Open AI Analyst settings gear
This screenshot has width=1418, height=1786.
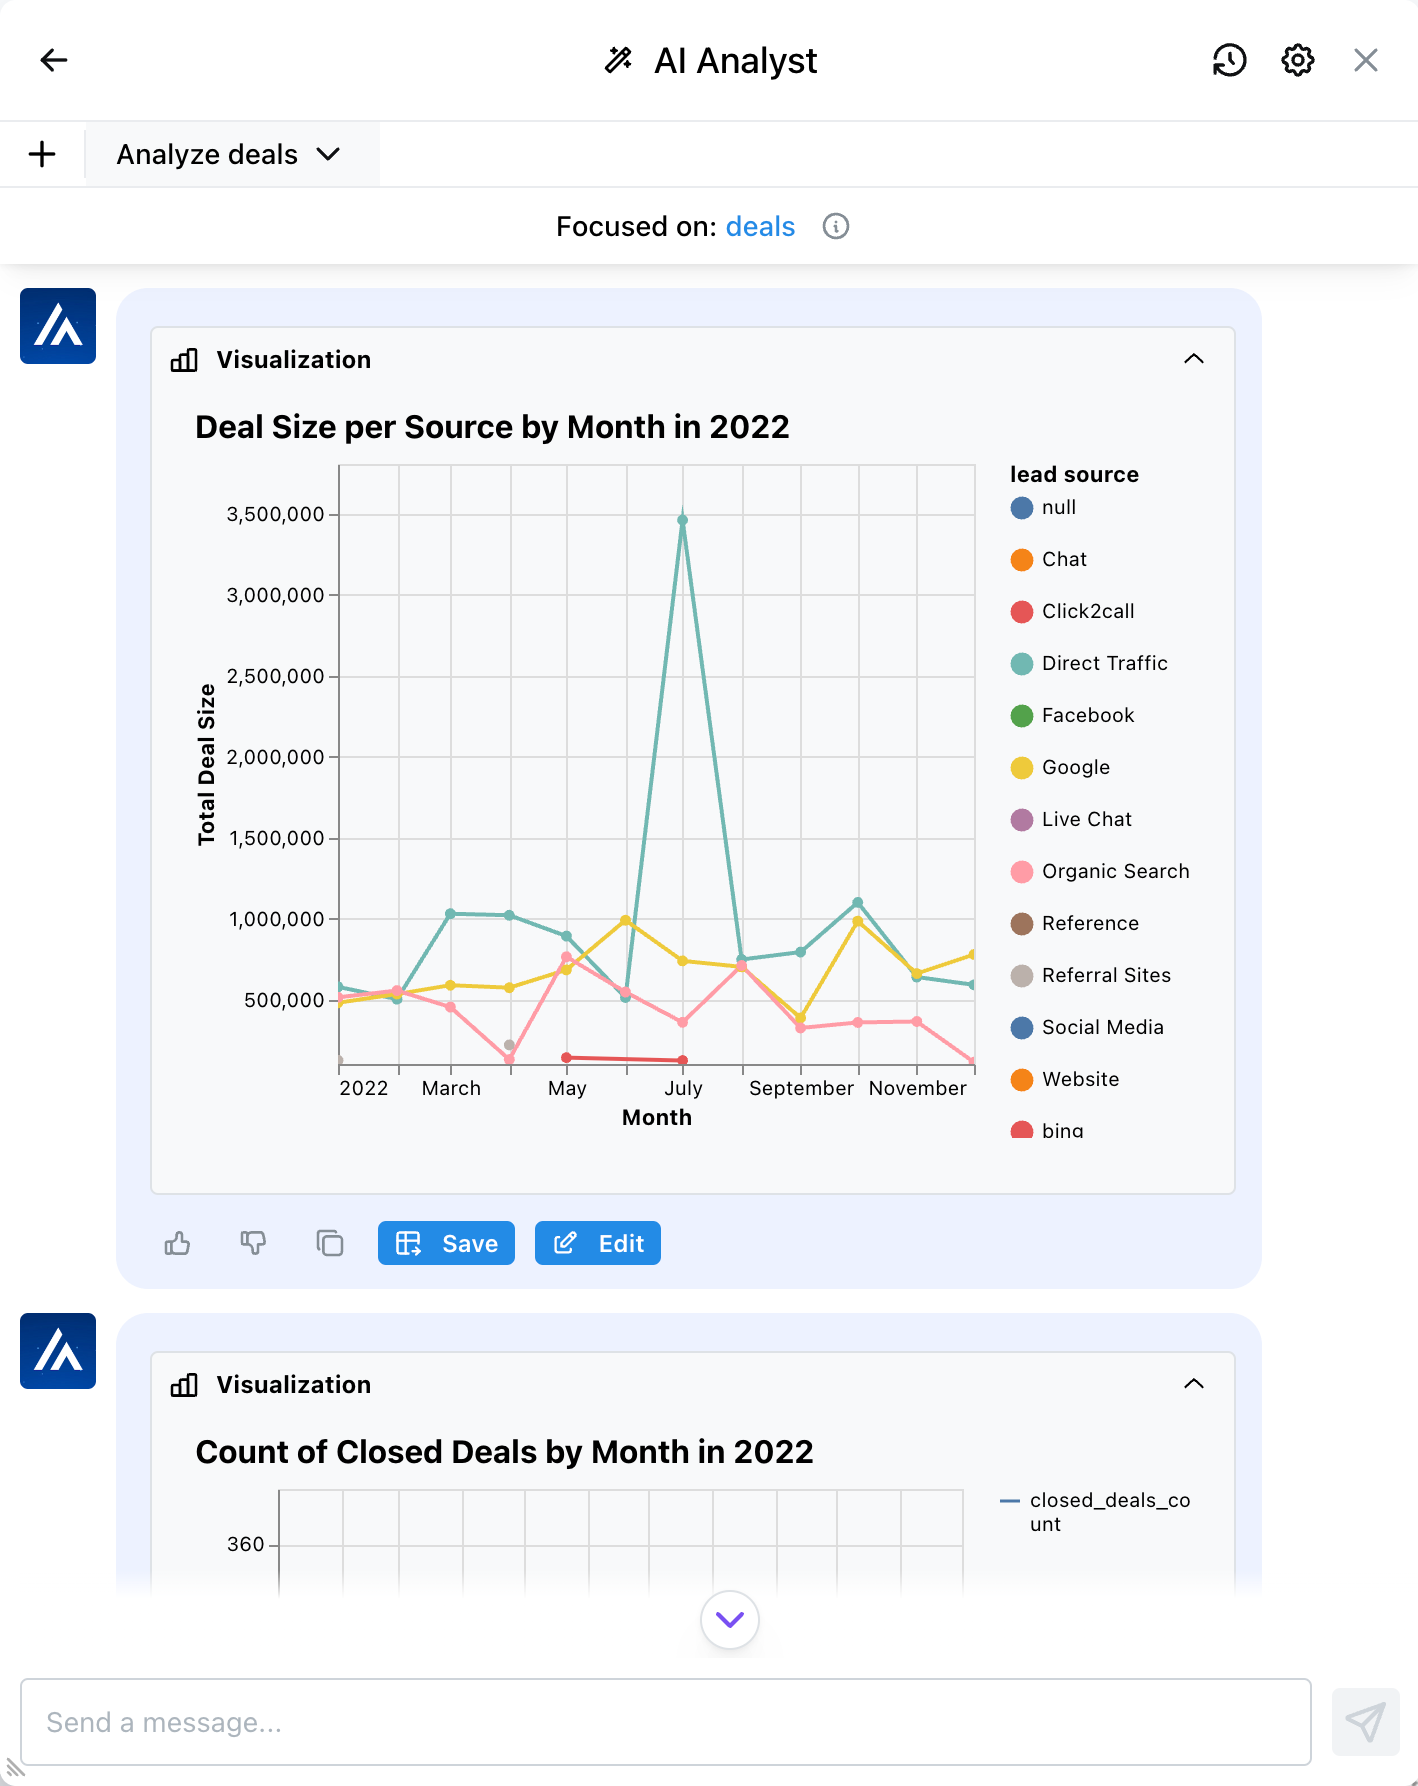(x=1297, y=60)
